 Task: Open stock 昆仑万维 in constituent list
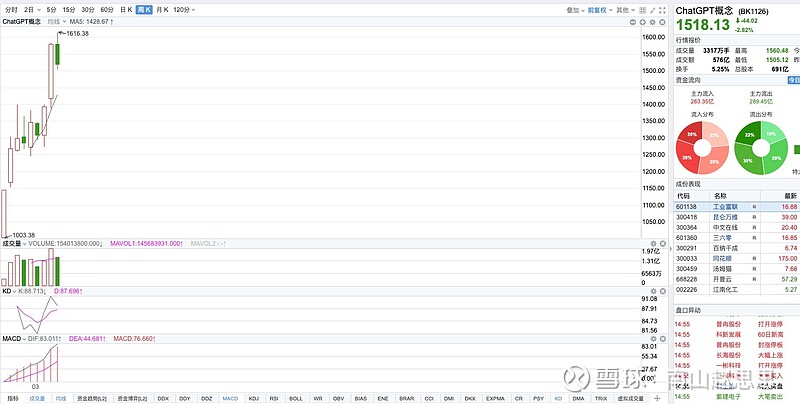[725, 217]
